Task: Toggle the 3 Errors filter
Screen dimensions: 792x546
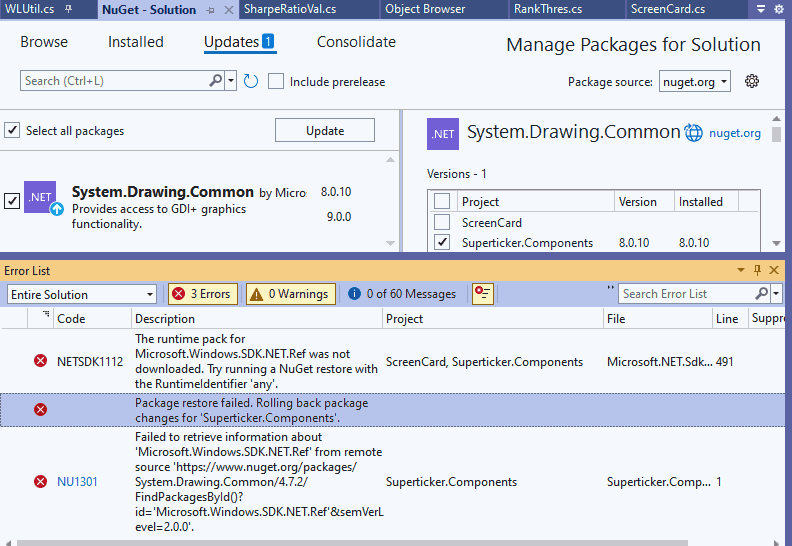Action: pyautogui.click(x=202, y=293)
